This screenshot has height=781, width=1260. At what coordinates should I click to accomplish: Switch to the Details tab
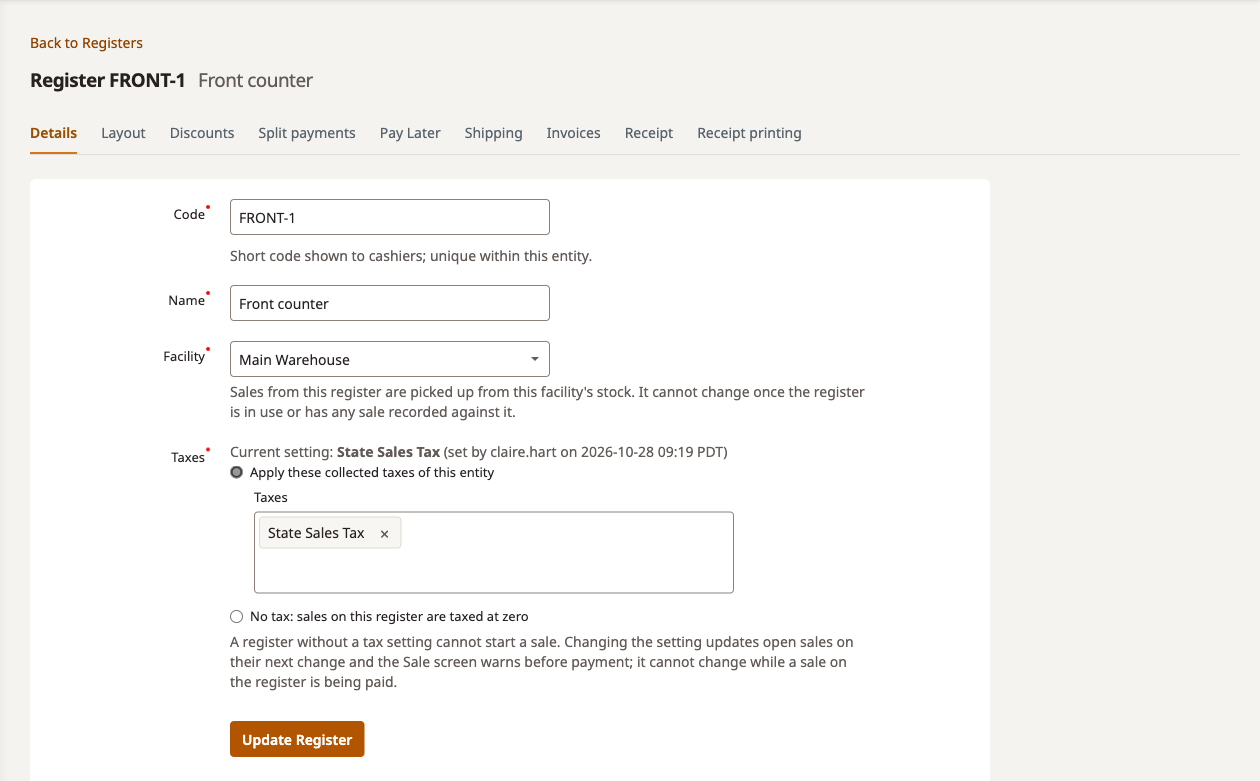pyautogui.click(x=53, y=133)
